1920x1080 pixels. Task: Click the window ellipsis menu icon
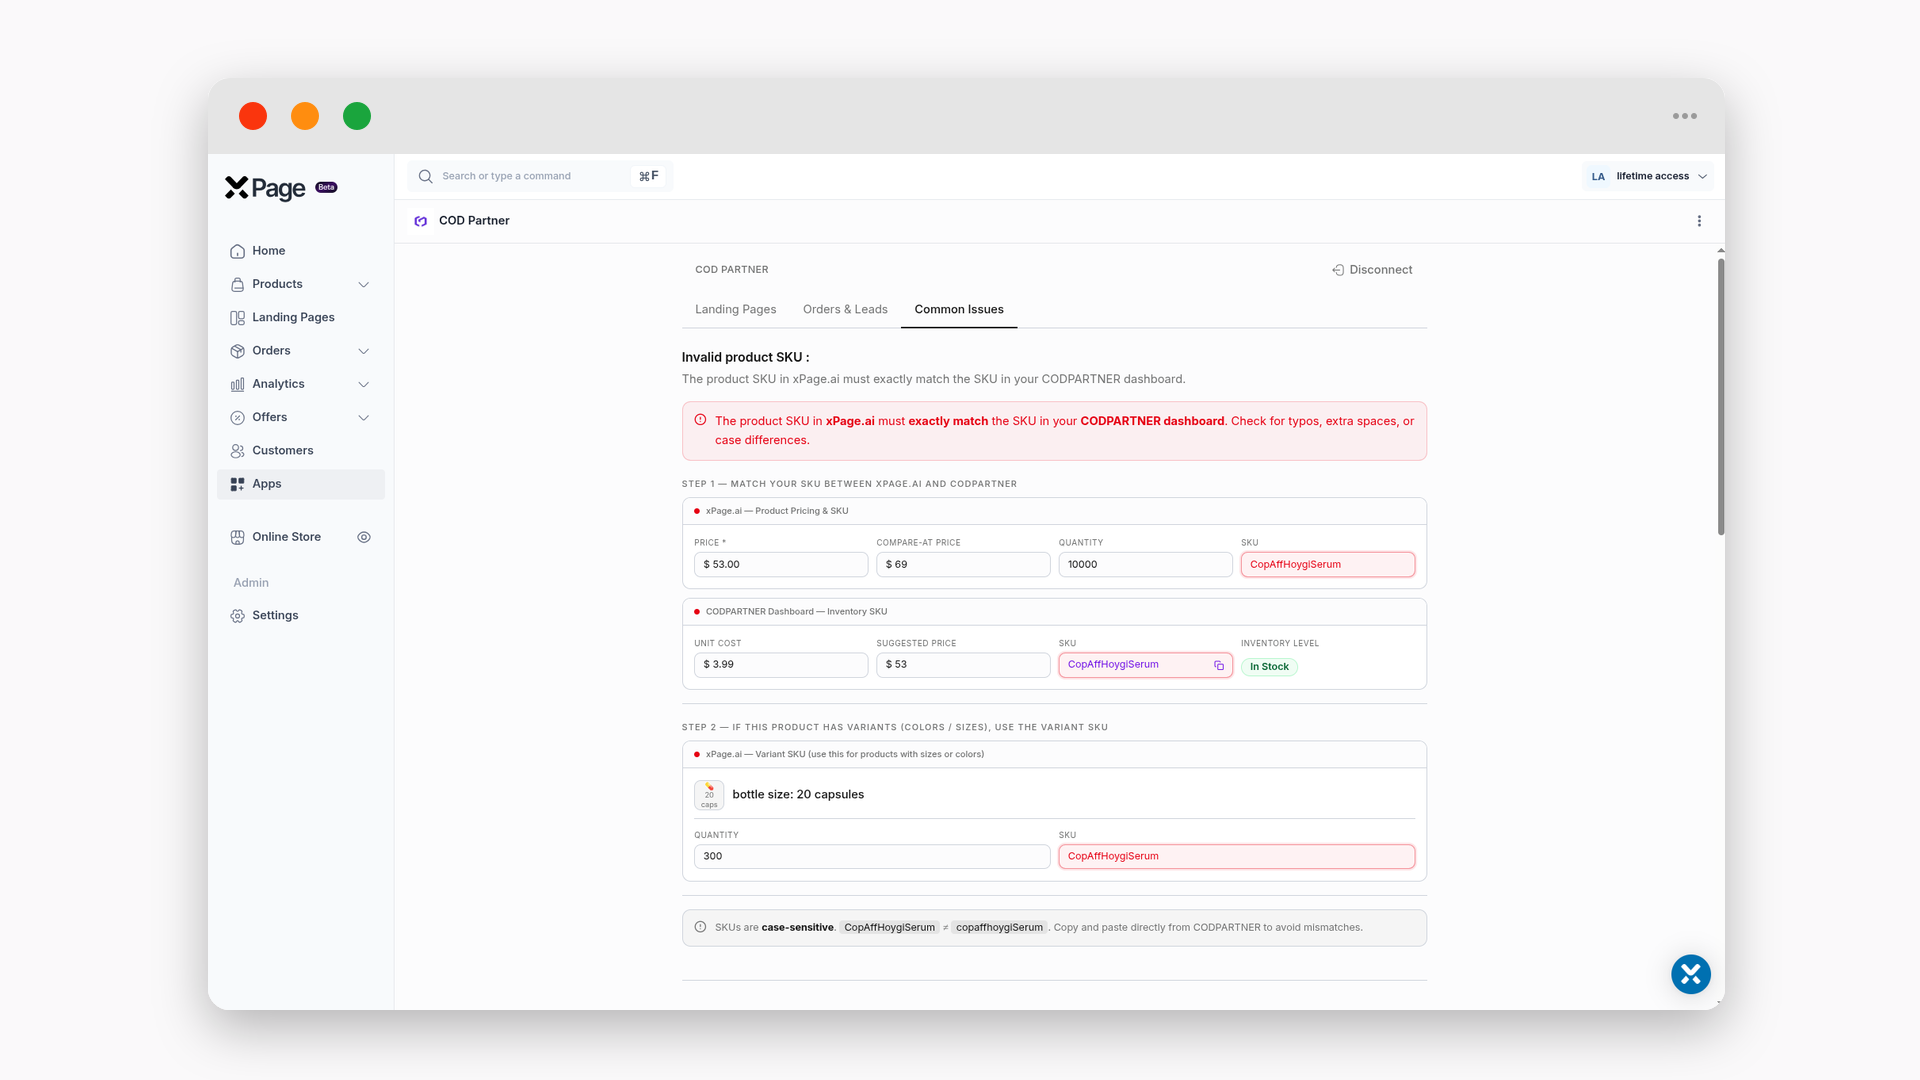1685,116
